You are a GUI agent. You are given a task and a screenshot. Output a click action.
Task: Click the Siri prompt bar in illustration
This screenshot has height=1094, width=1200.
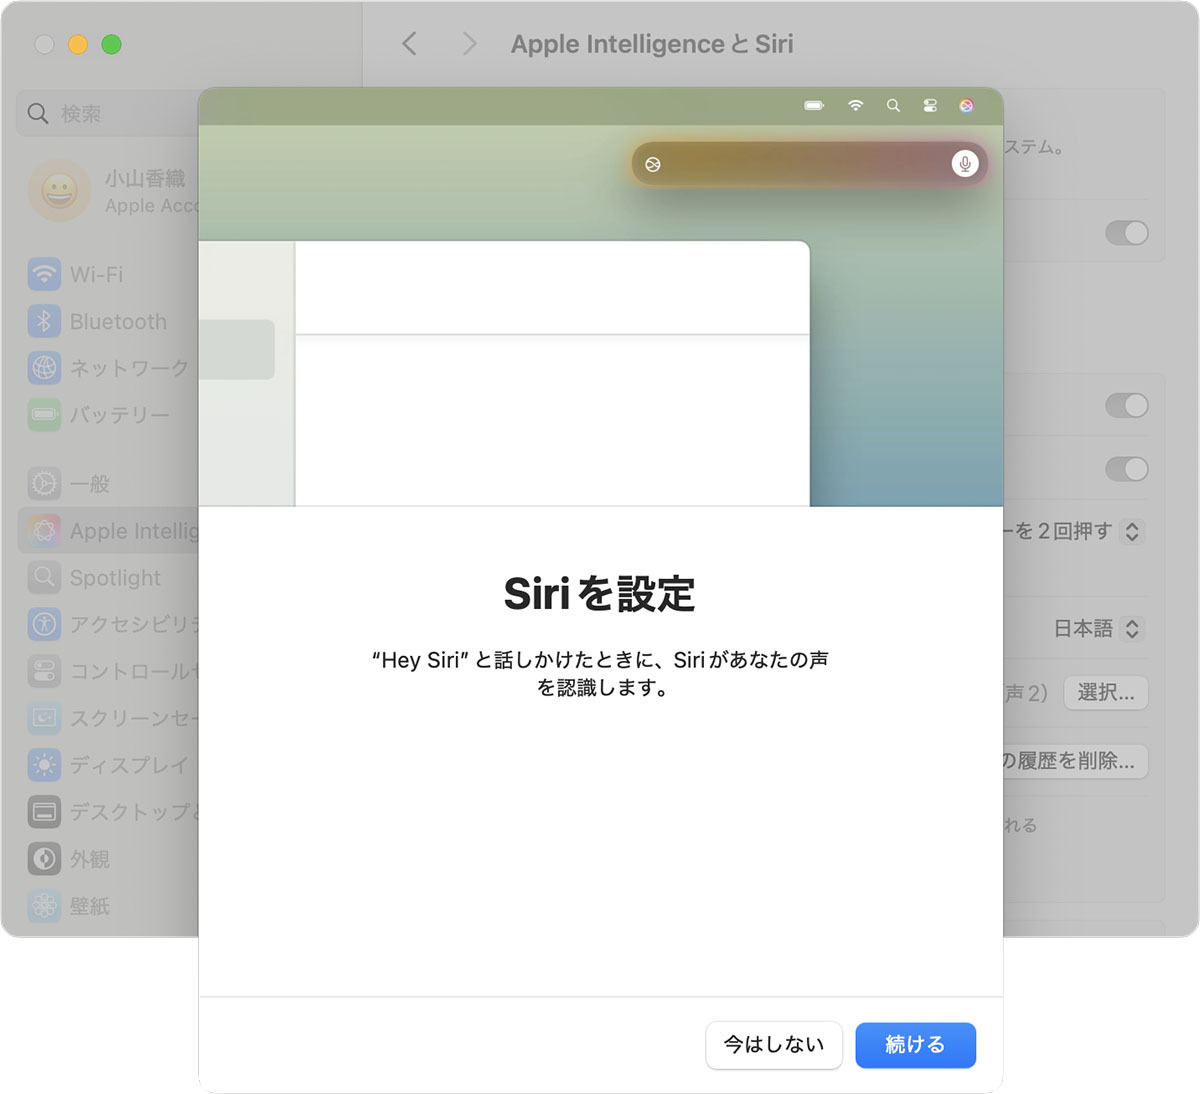tap(808, 164)
